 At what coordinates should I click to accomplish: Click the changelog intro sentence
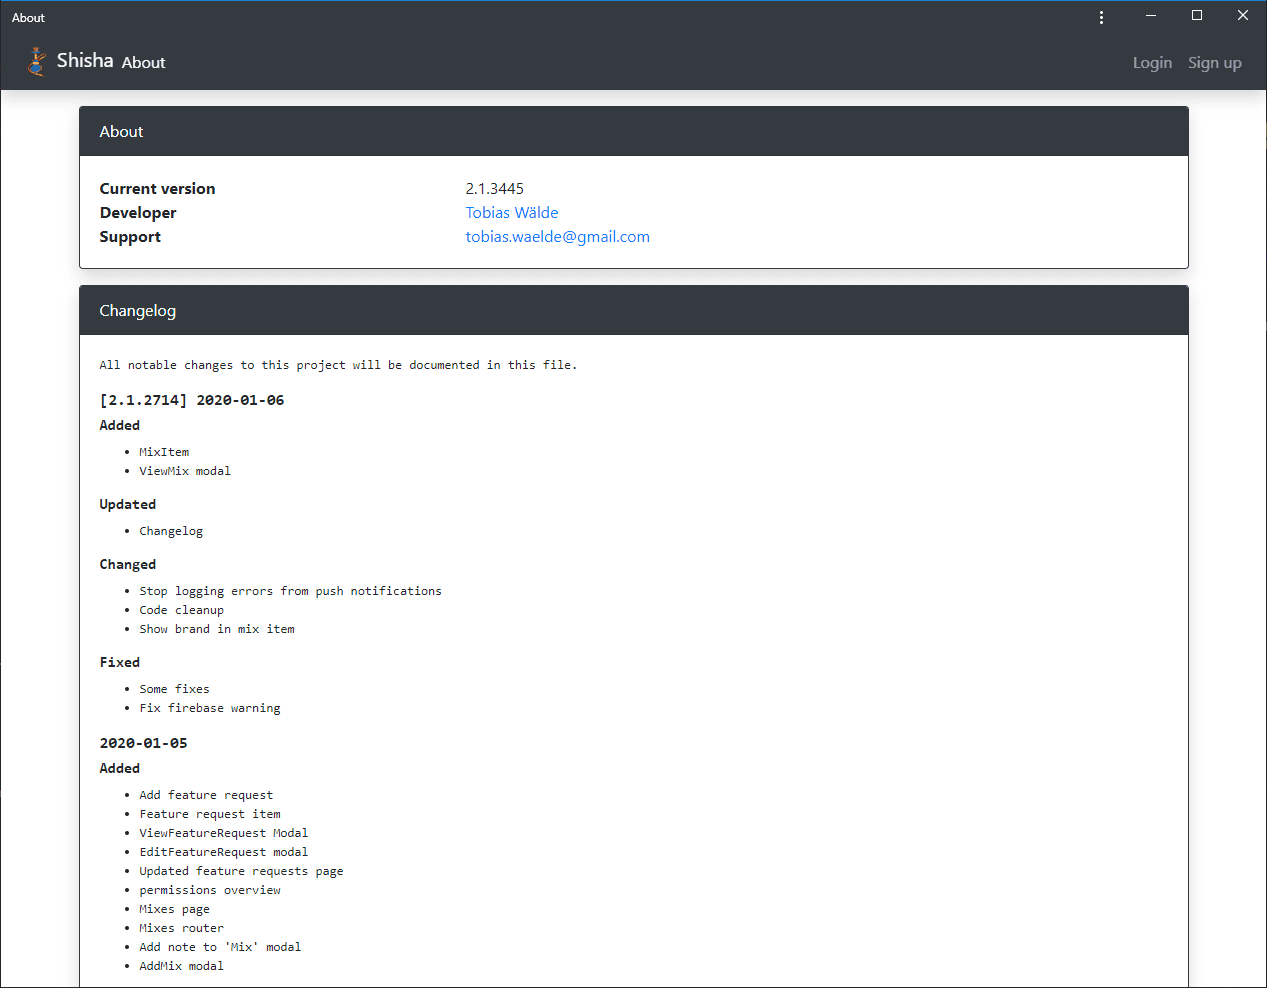338,365
